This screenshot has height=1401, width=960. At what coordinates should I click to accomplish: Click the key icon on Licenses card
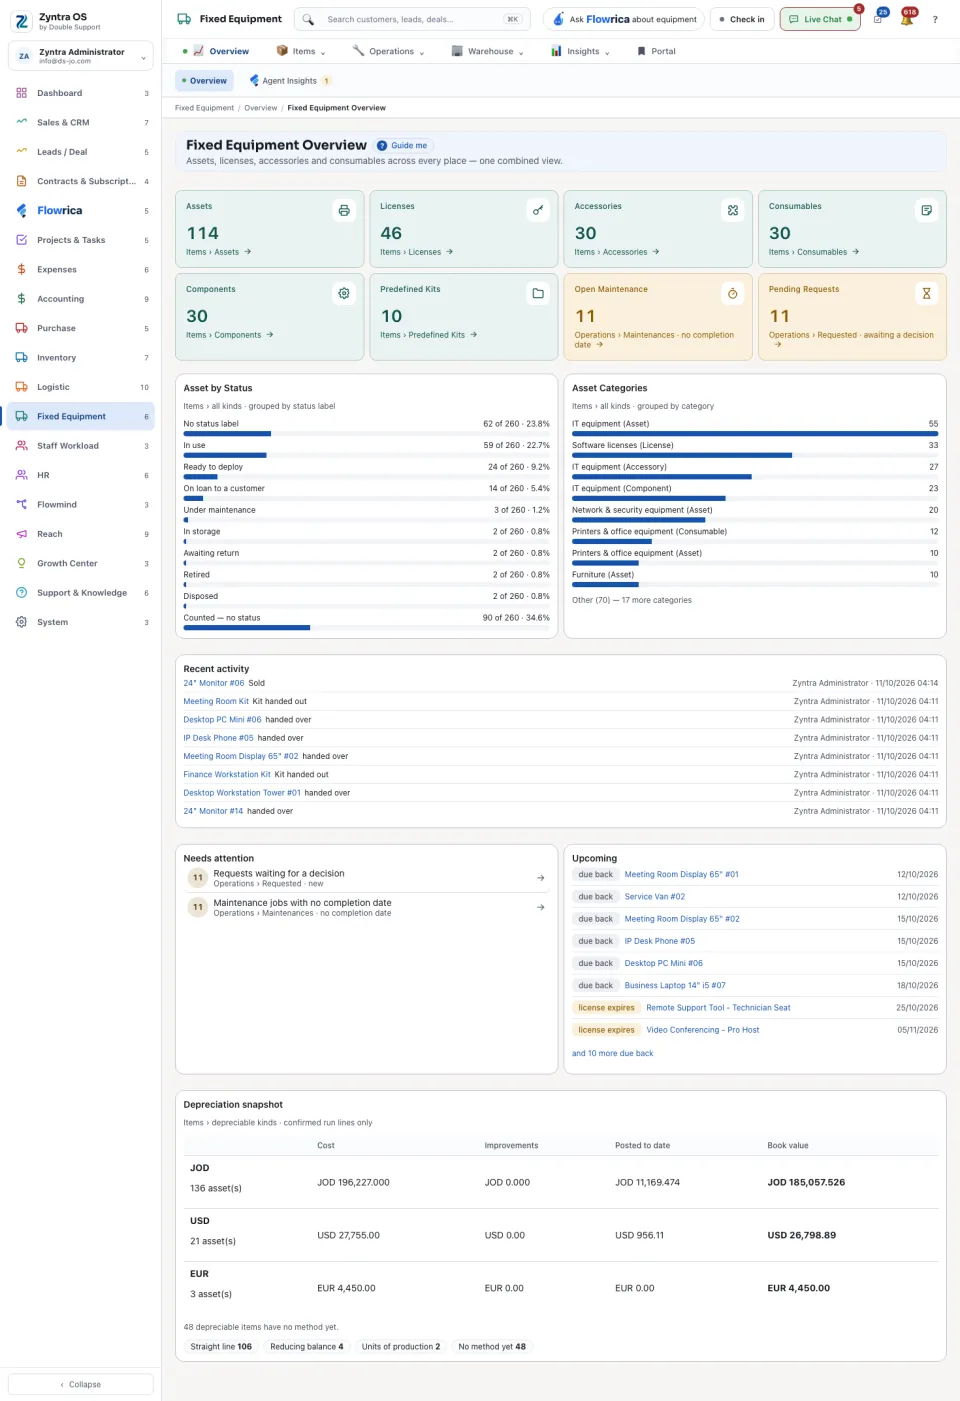pyautogui.click(x=538, y=210)
